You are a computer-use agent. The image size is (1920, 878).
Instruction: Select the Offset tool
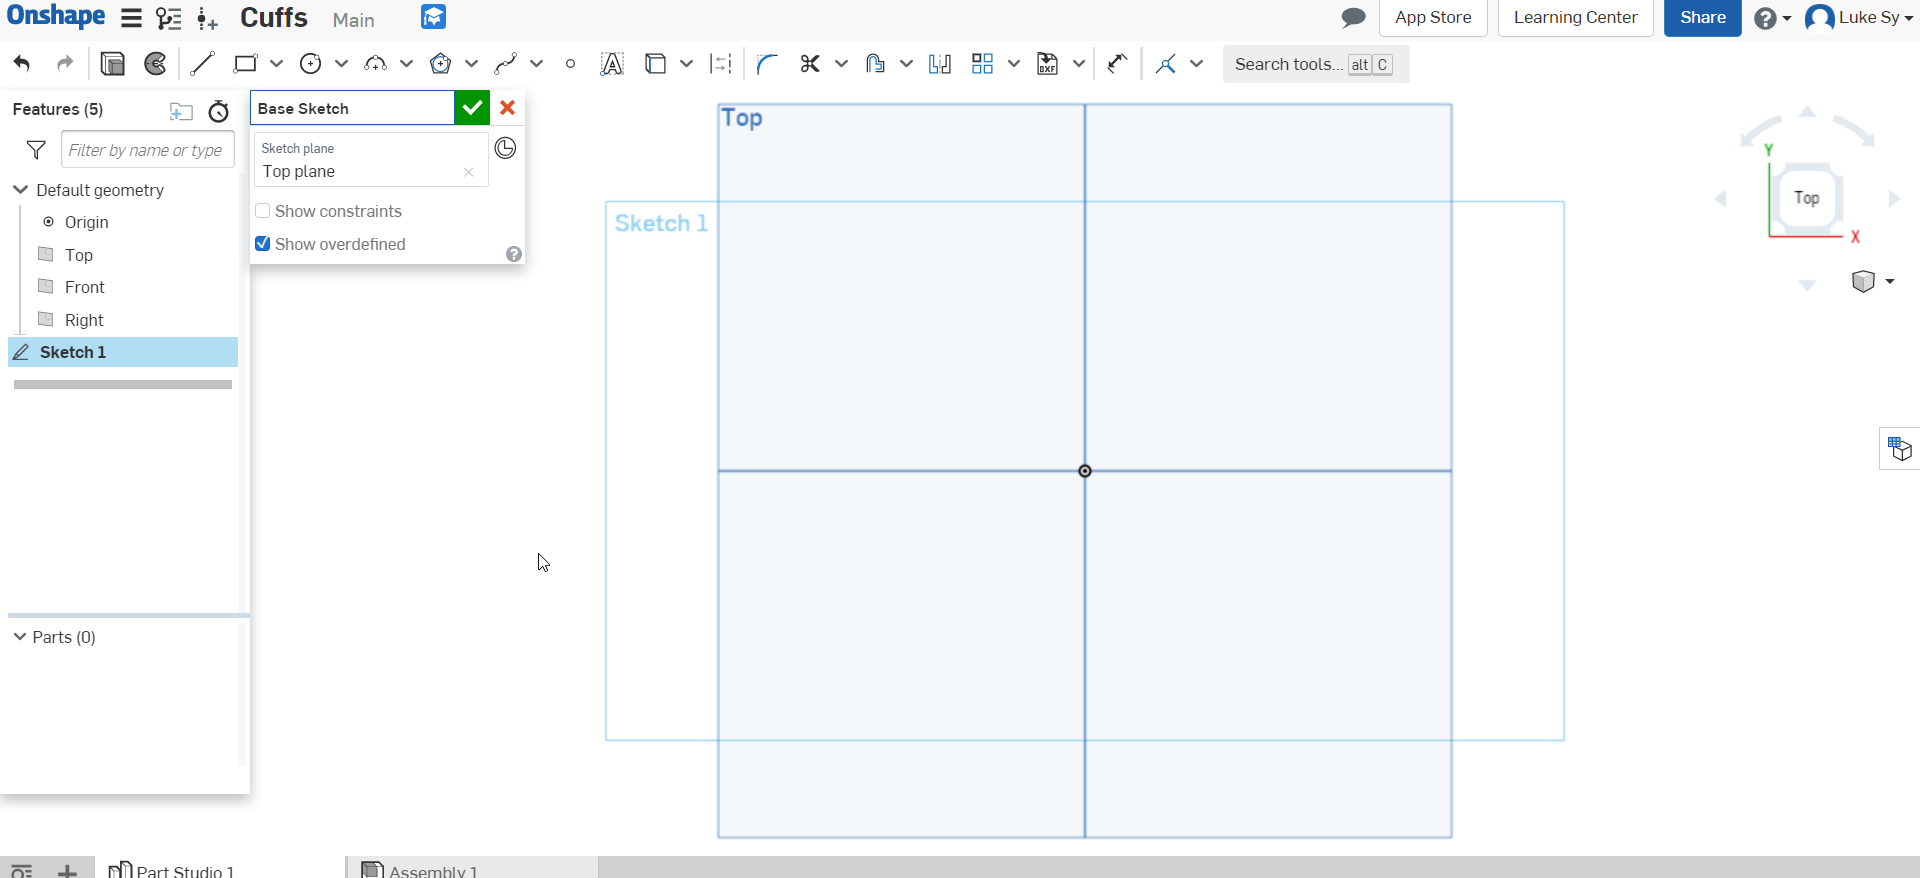875,64
